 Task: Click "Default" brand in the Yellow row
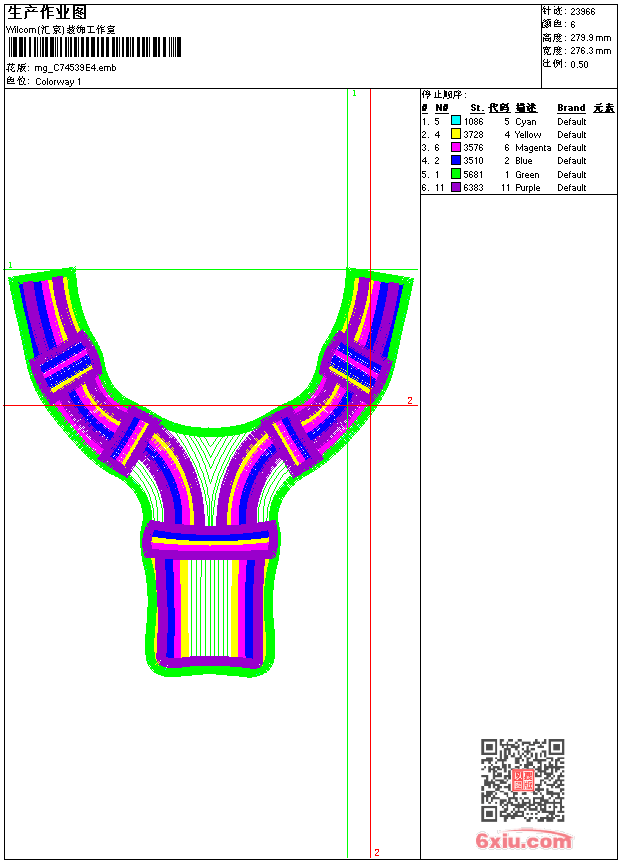coord(572,134)
